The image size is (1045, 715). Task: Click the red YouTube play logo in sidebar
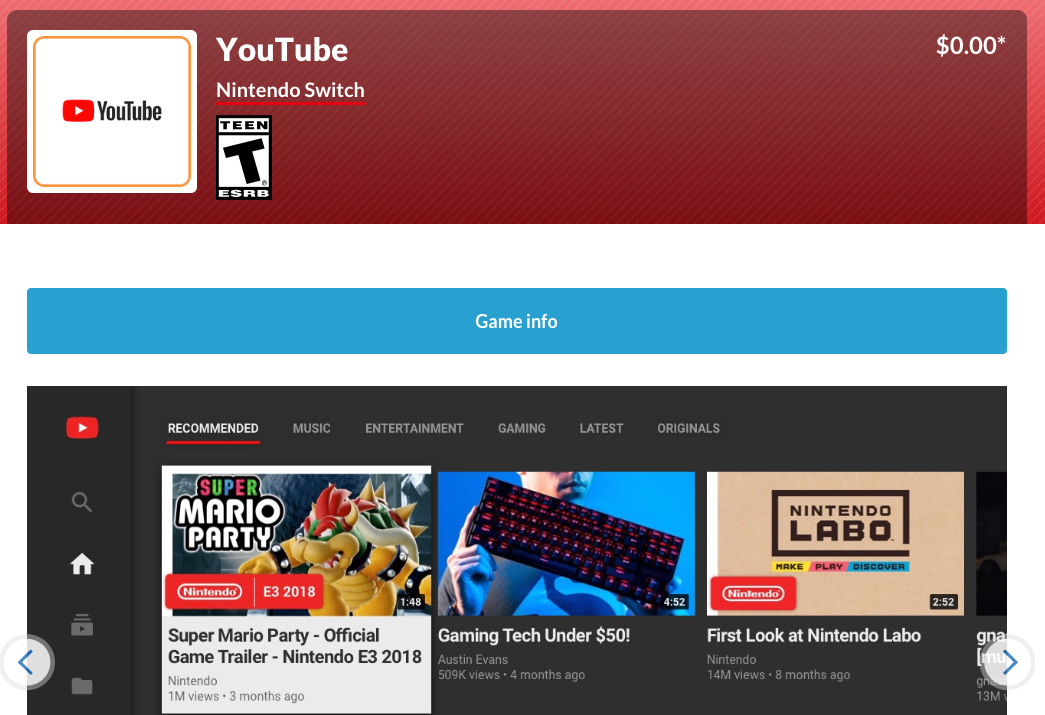82,428
